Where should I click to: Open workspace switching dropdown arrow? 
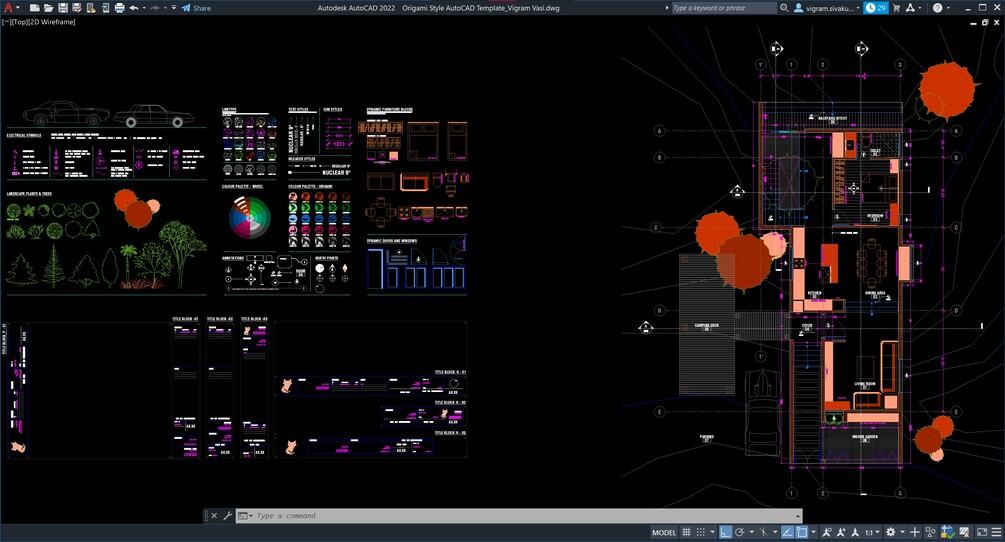tap(902, 532)
